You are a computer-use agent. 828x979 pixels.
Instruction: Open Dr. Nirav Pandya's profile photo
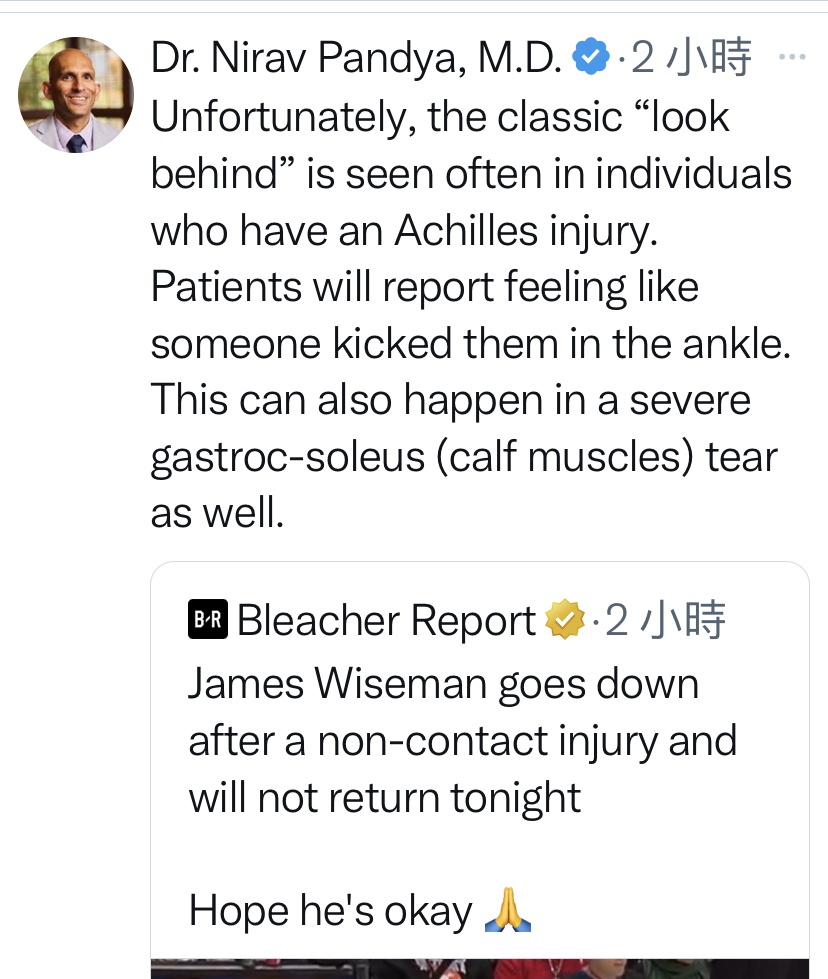76,95
